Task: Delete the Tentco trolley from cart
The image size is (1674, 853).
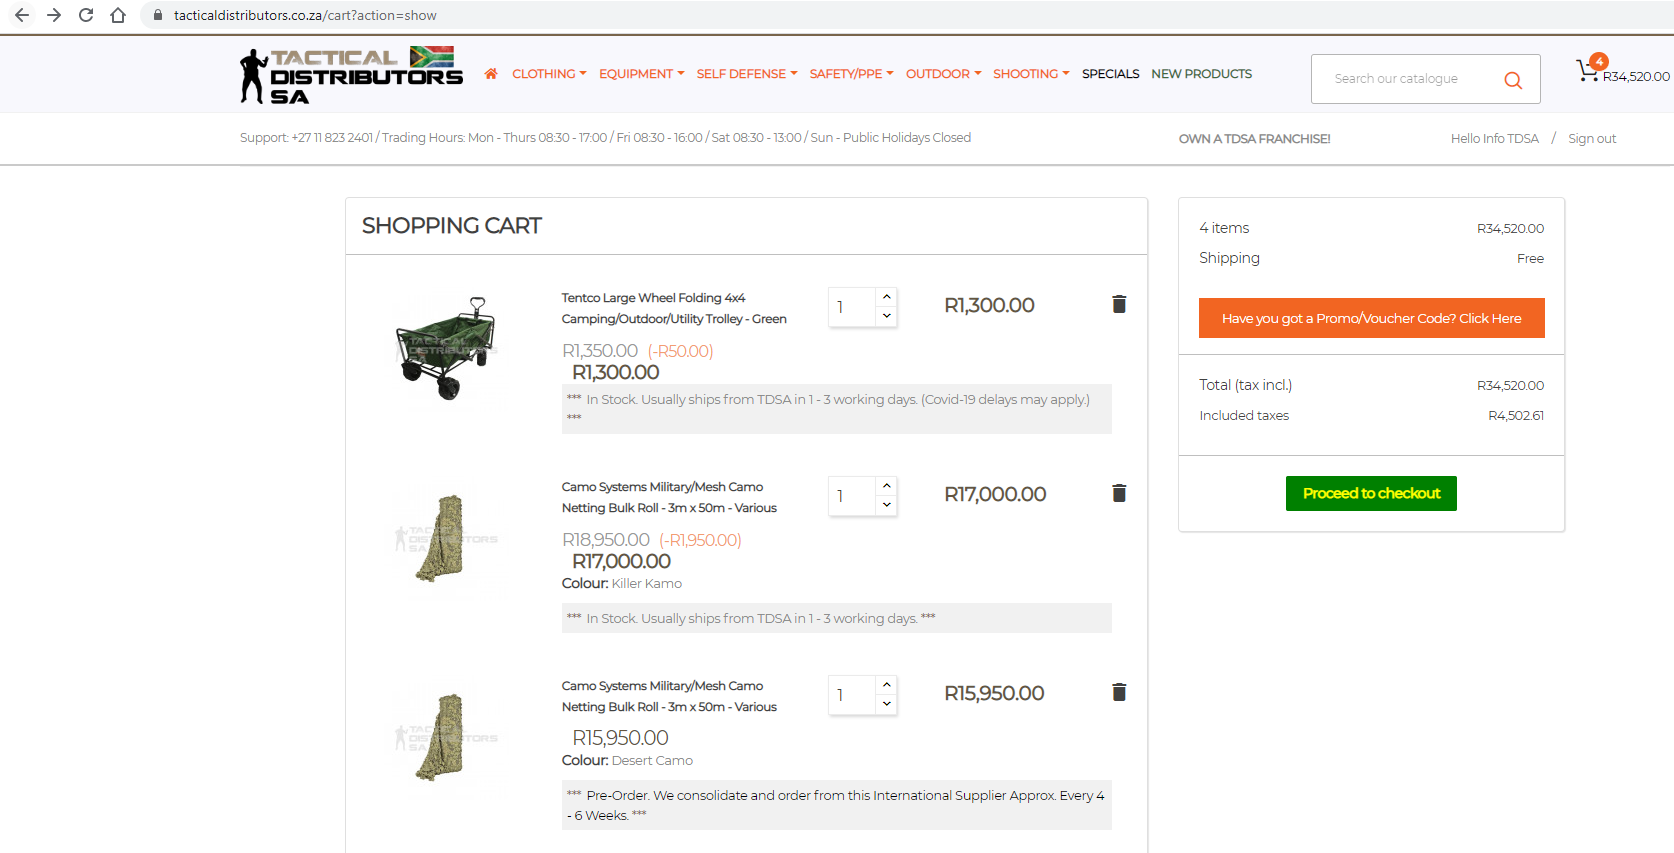Action: [1119, 304]
